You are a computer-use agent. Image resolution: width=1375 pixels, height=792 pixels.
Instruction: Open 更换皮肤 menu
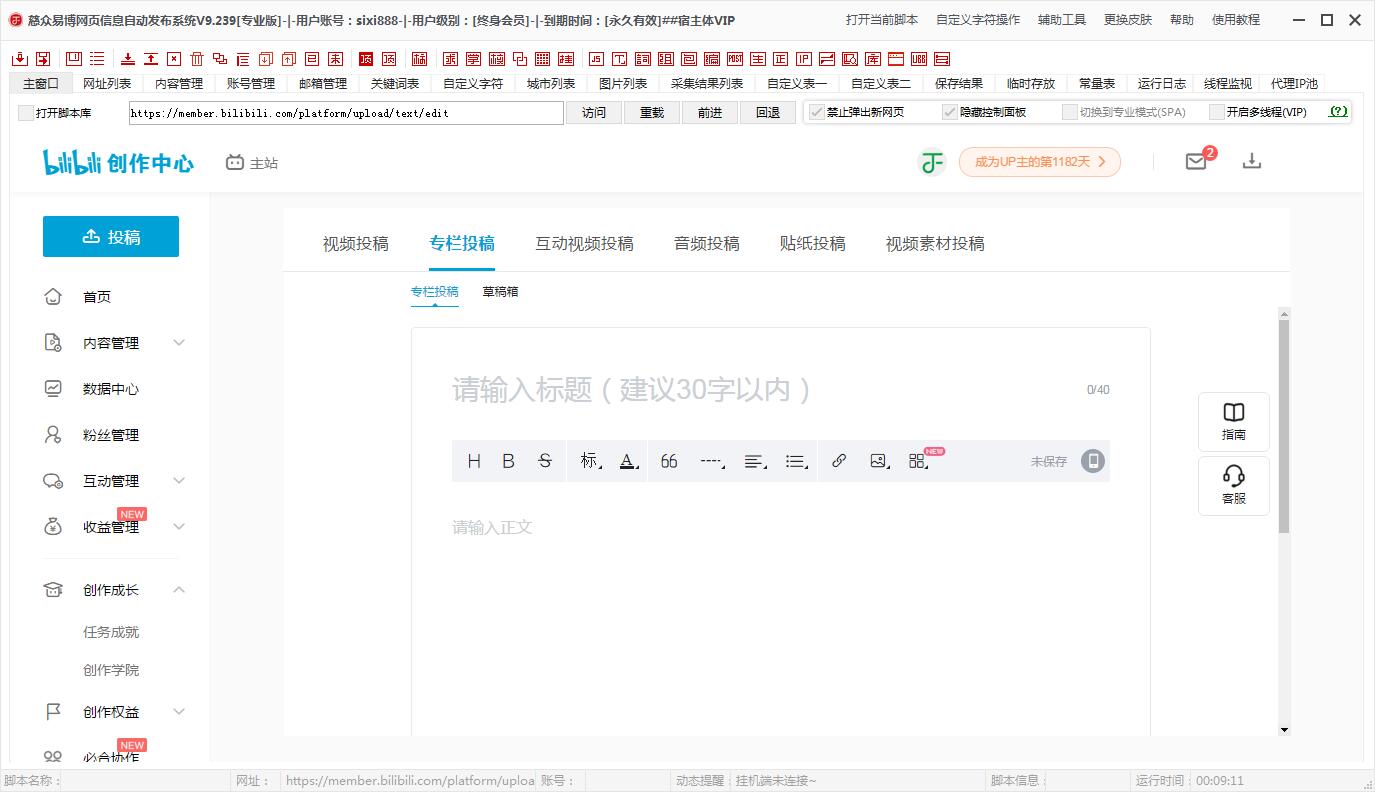(x=1127, y=20)
